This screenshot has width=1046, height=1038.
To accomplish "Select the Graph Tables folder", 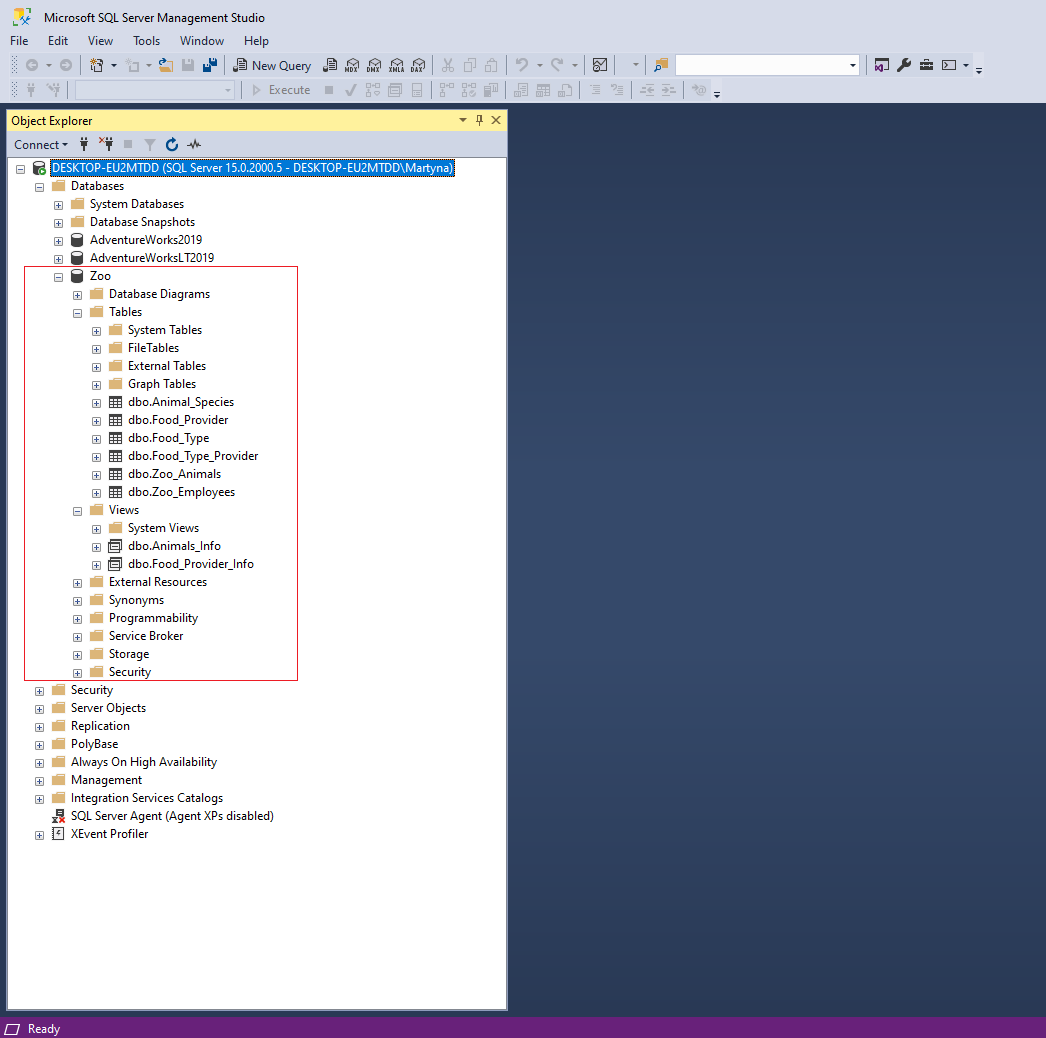I will pos(162,384).
